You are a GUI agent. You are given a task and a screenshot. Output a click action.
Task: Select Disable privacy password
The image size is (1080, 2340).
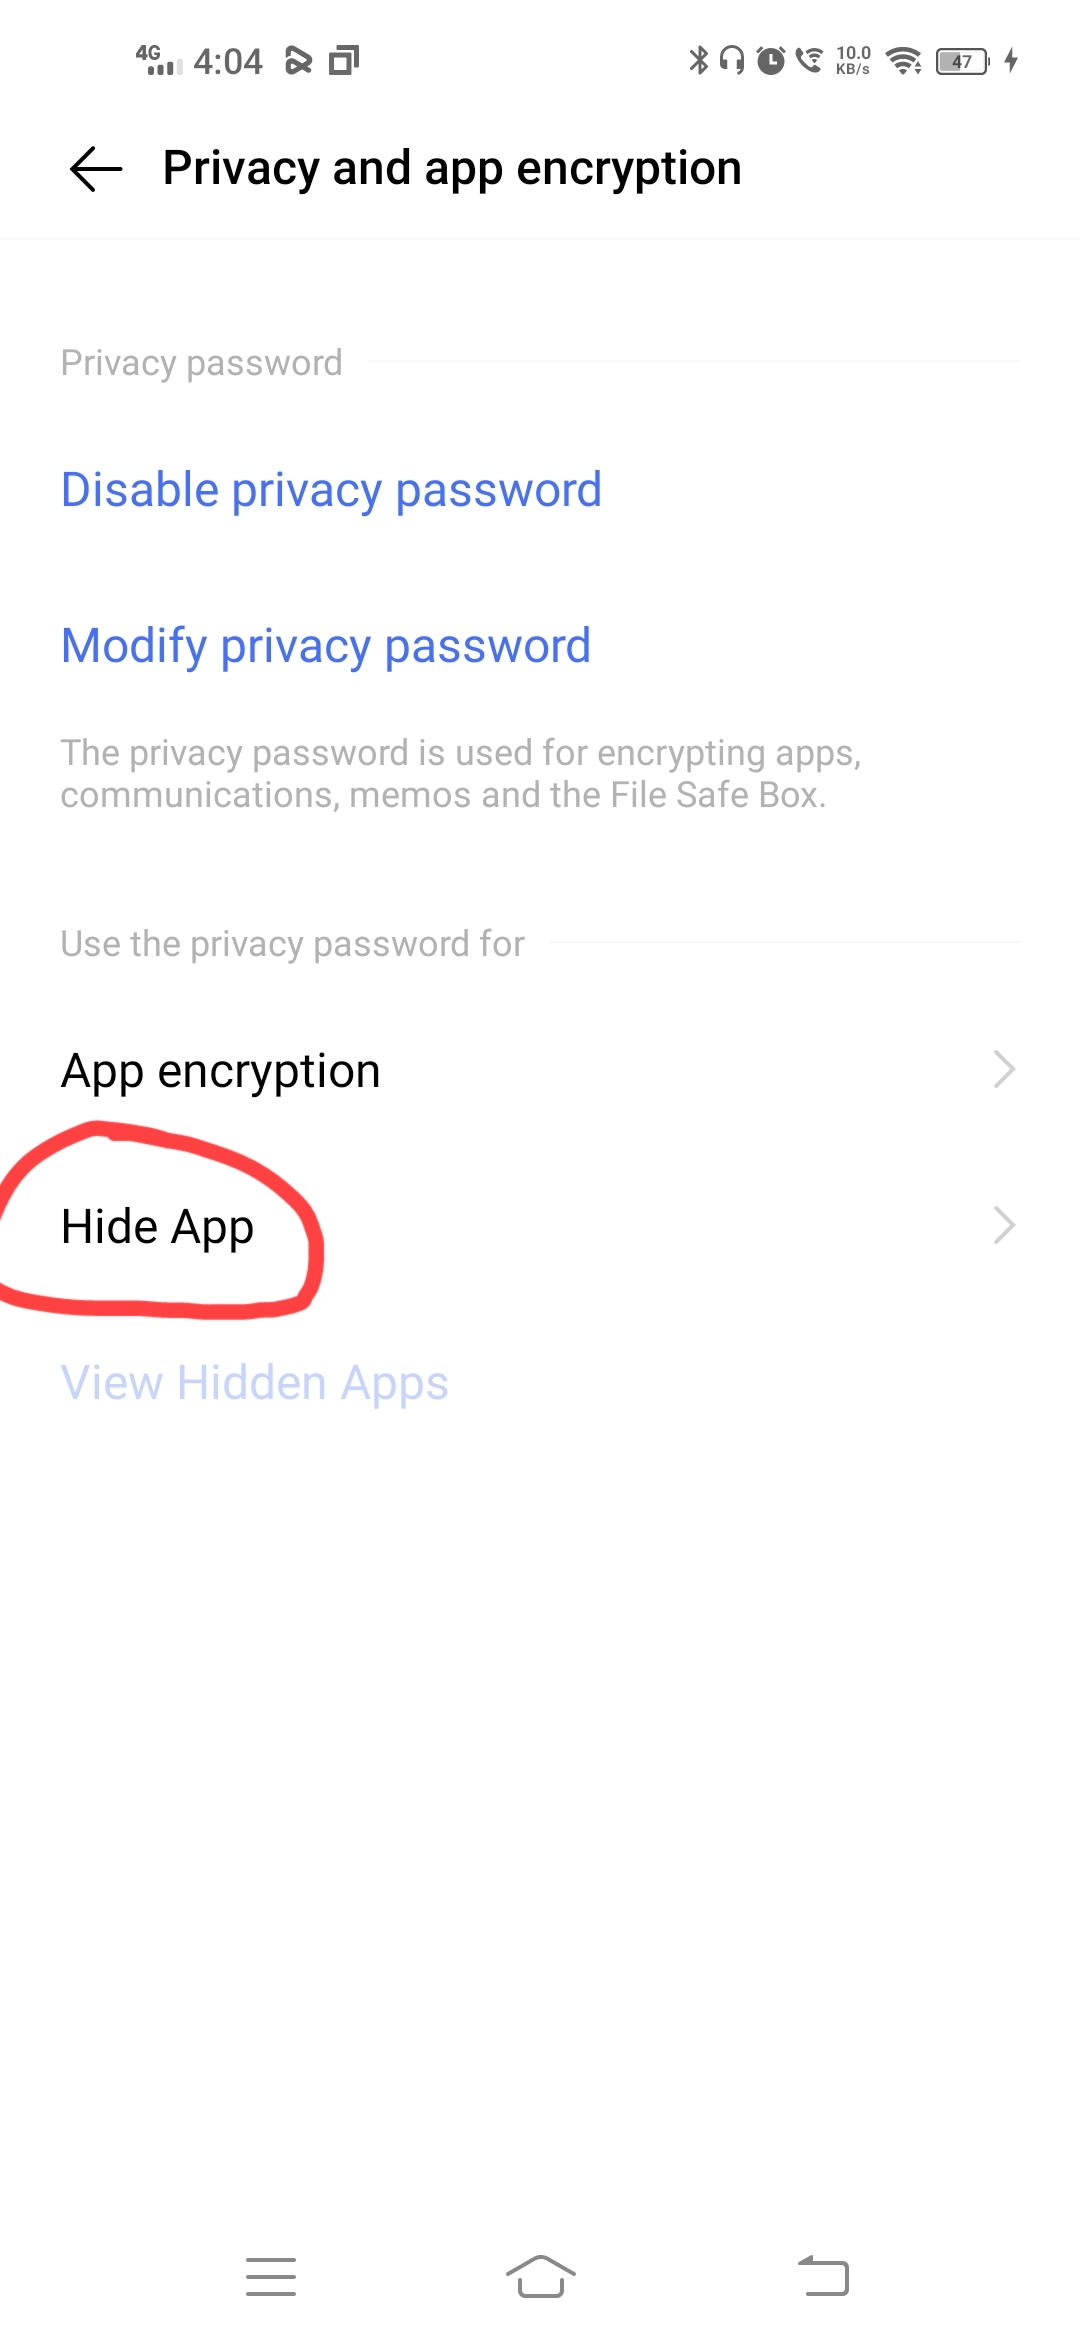coord(331,490)
